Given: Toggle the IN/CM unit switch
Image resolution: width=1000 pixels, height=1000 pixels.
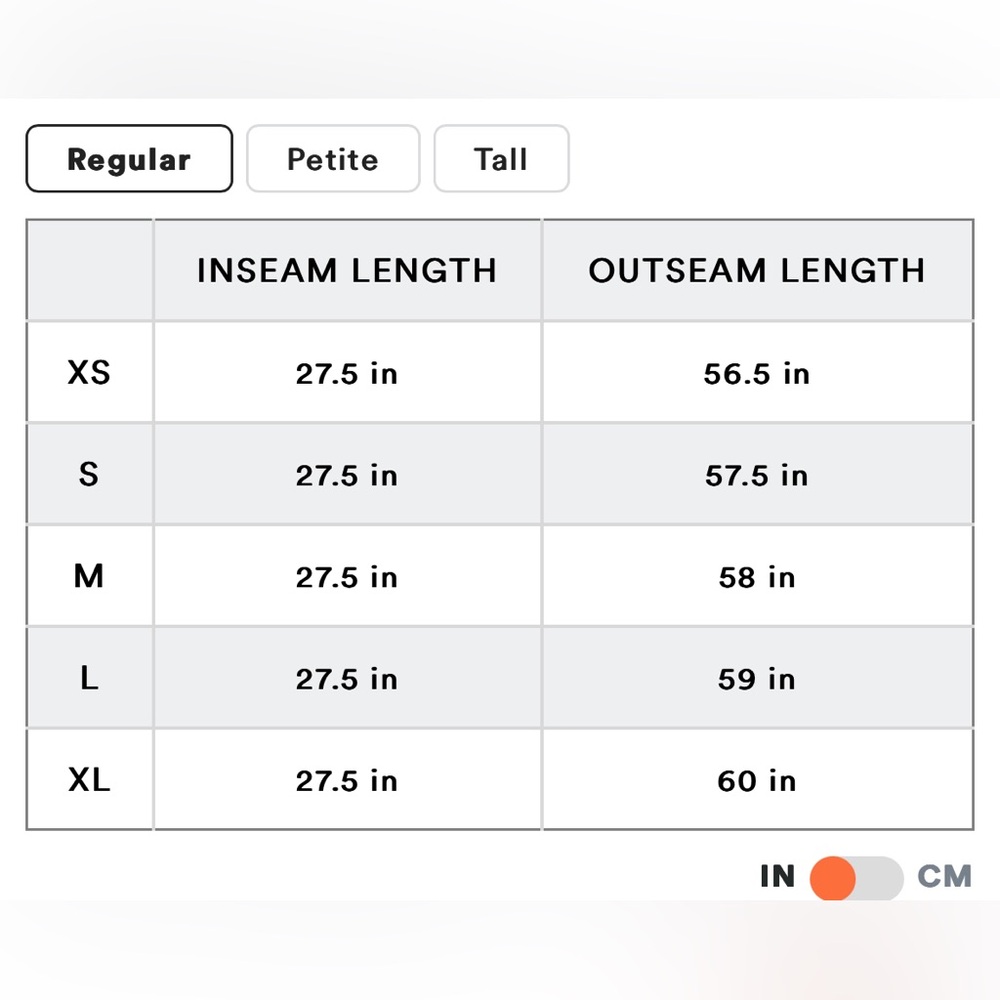Looking at the screenshot, I should pyautogui.click(x=855, y=878).
